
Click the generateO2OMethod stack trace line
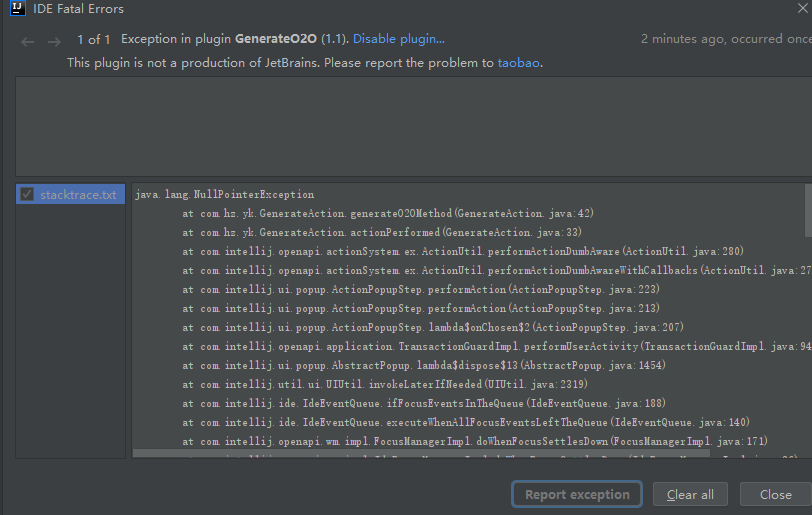tap(387, 213)
